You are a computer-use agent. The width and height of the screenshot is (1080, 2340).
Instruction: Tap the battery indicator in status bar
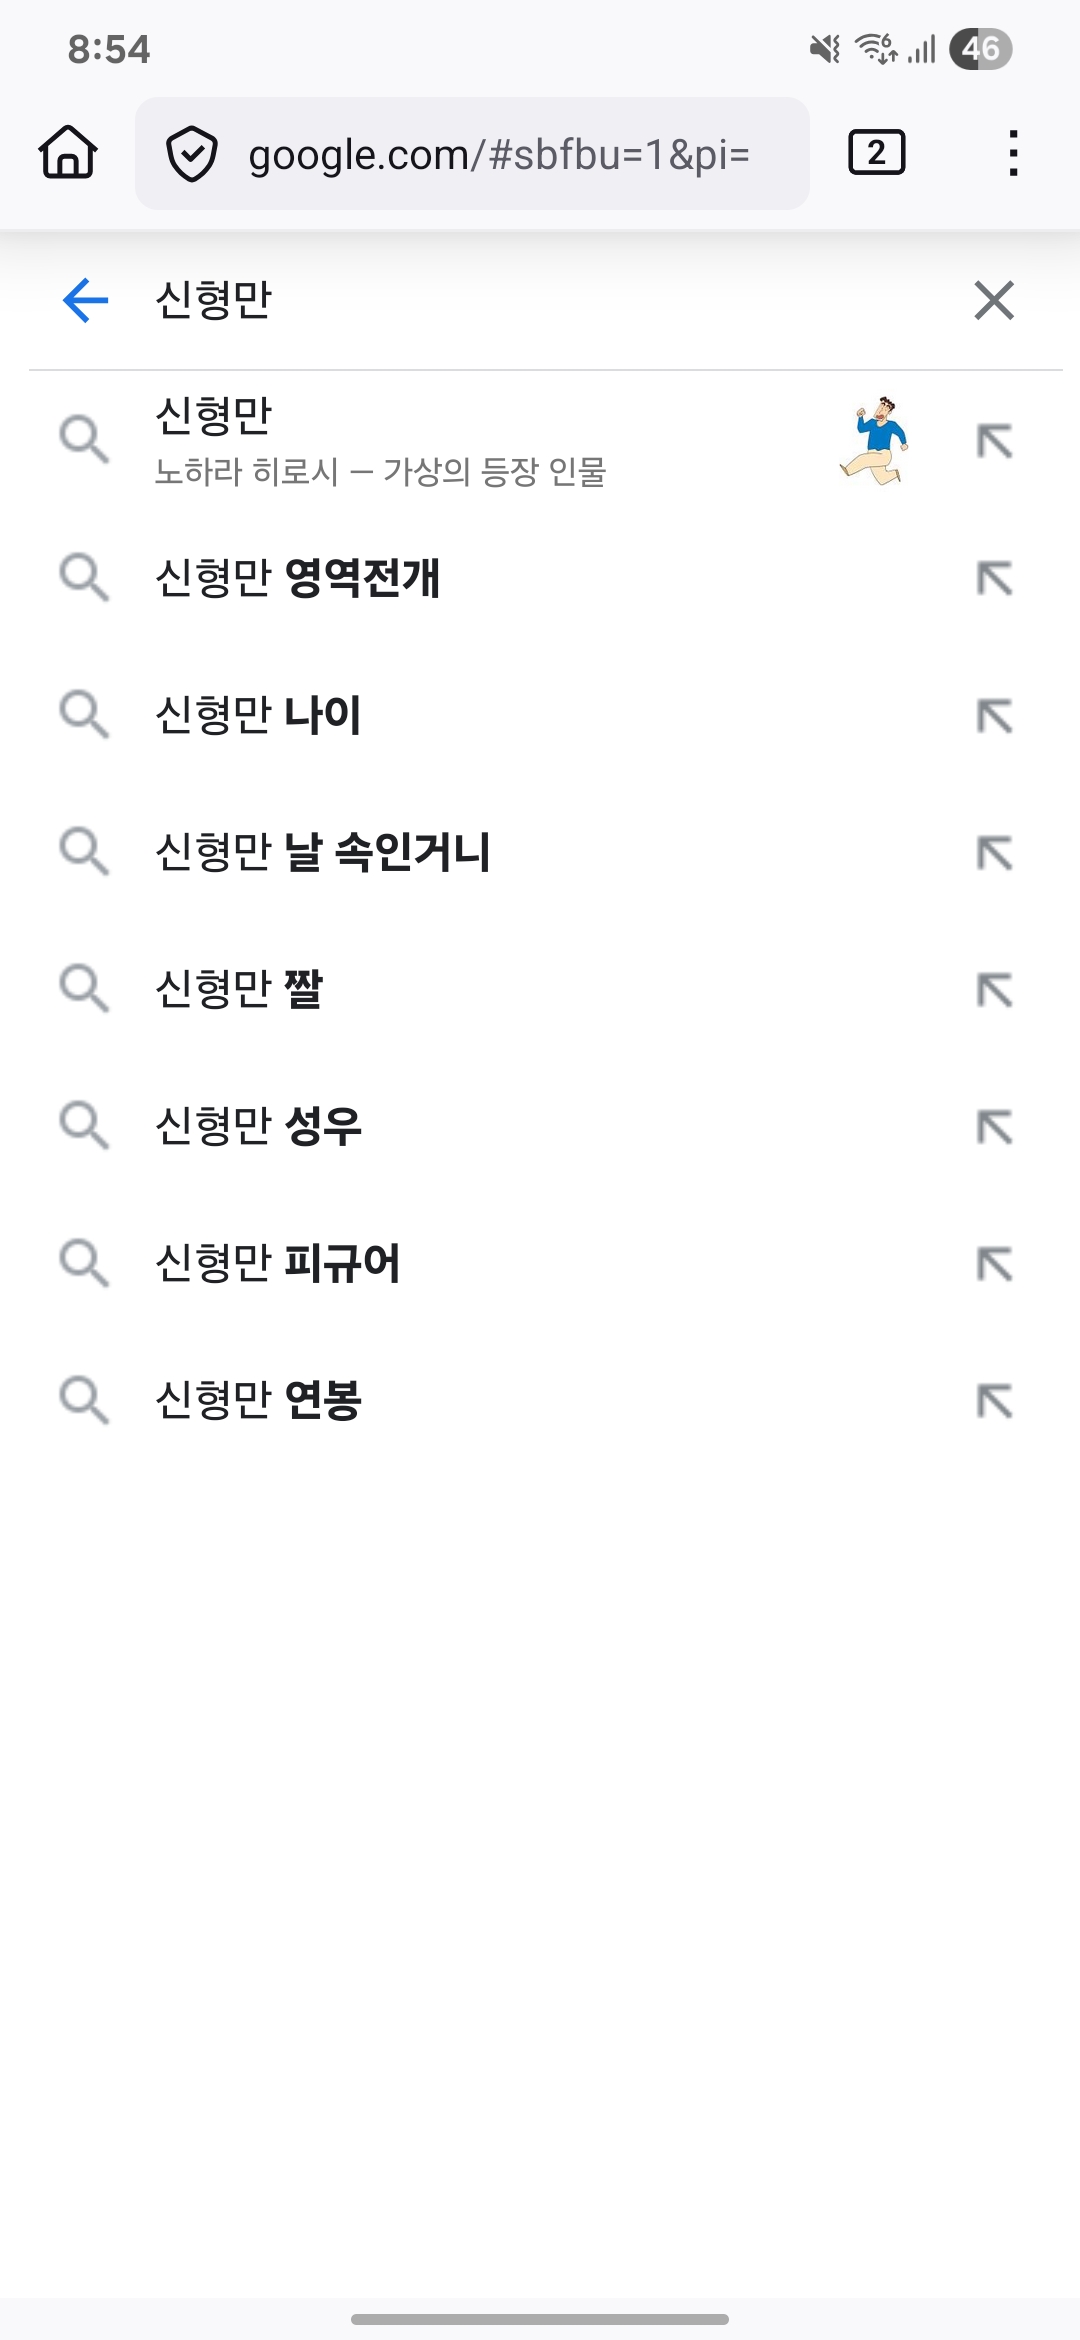point(980,49)
